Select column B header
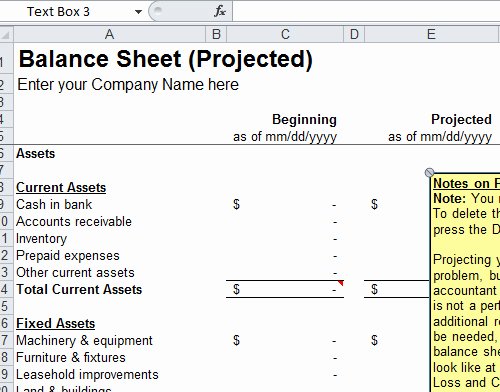500x392 pixels. coord(216,34)
